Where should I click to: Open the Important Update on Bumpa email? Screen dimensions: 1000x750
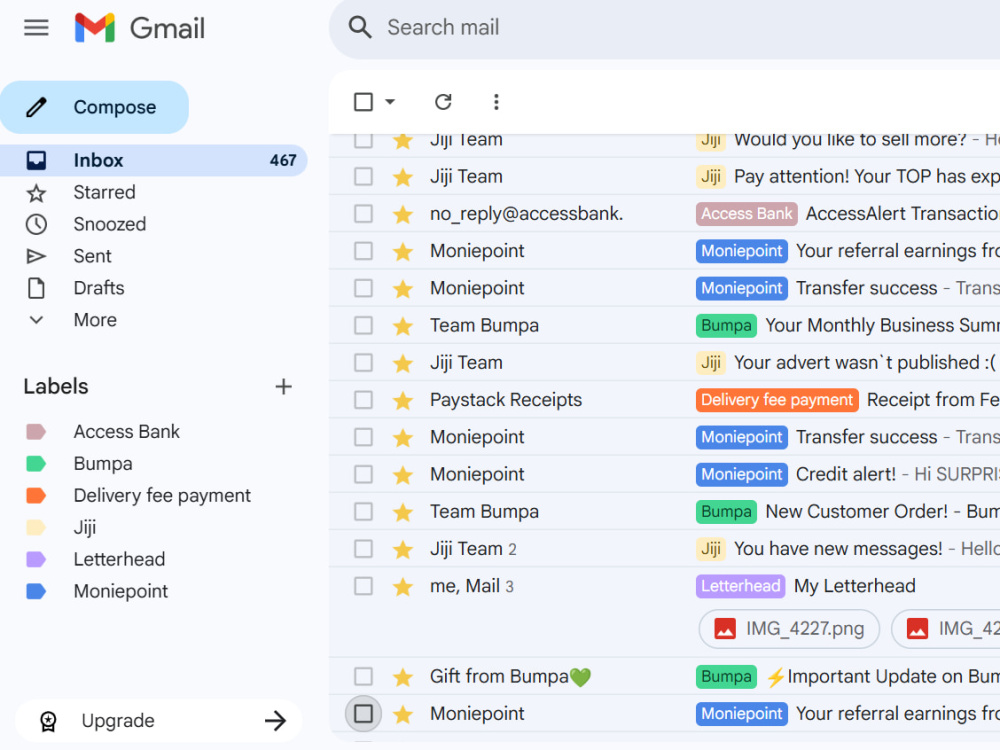click(x=883, y=677)
